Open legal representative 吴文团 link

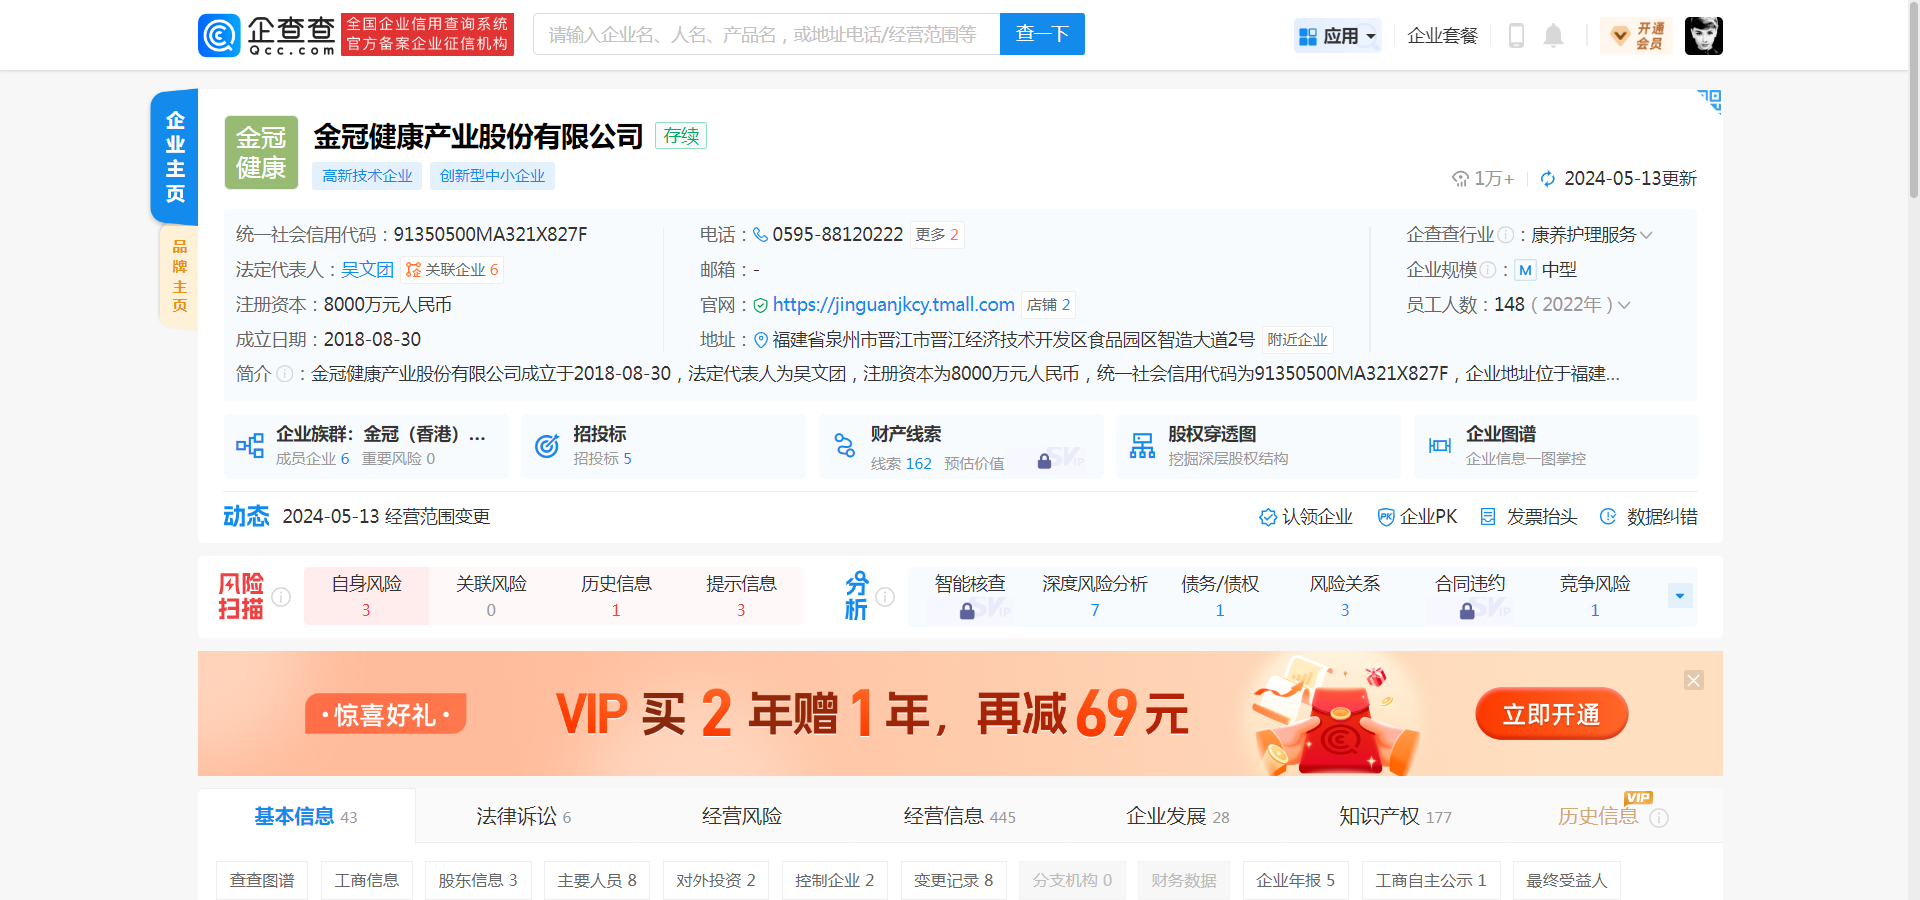[x=367, y=270]
